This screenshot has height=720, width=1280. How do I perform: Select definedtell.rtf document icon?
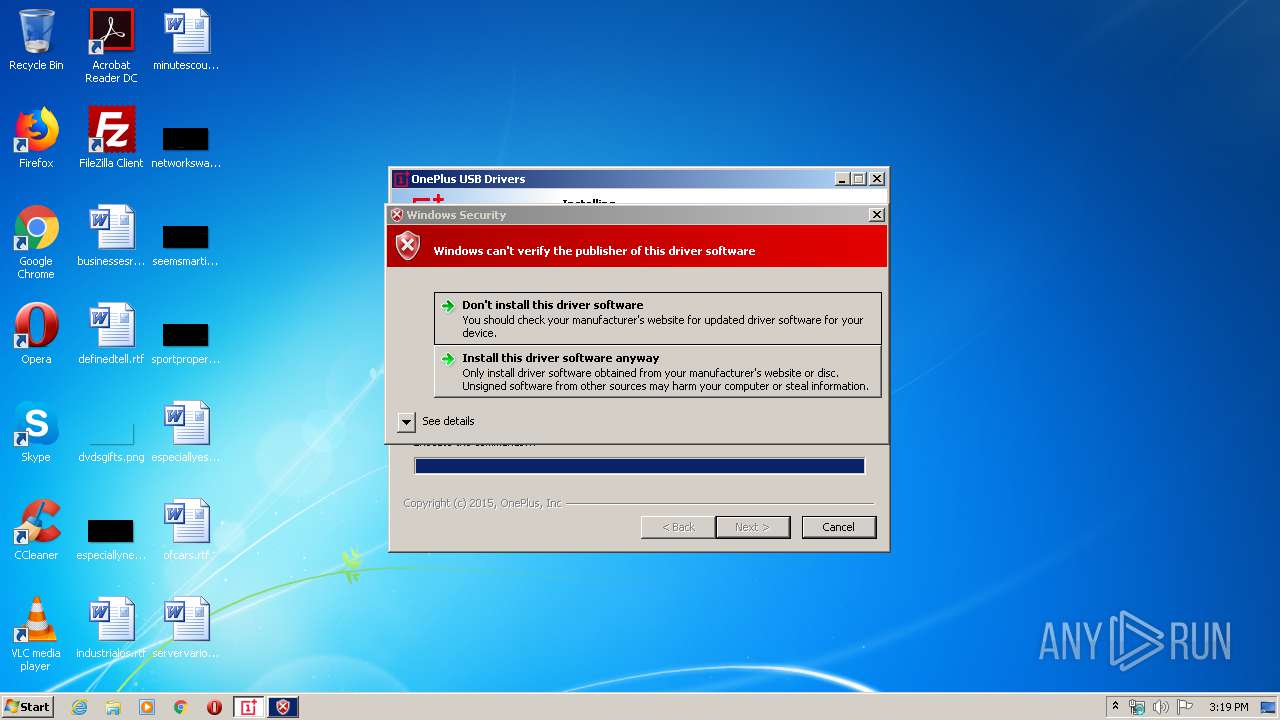111,334
